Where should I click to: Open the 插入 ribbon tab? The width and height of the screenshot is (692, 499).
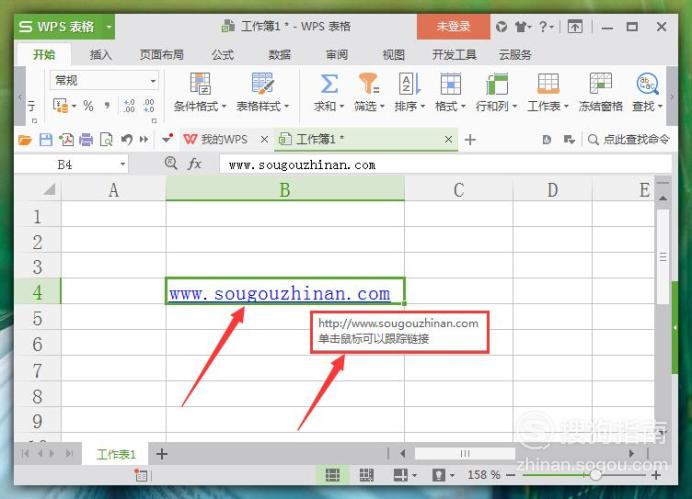[x=101, y=55]
